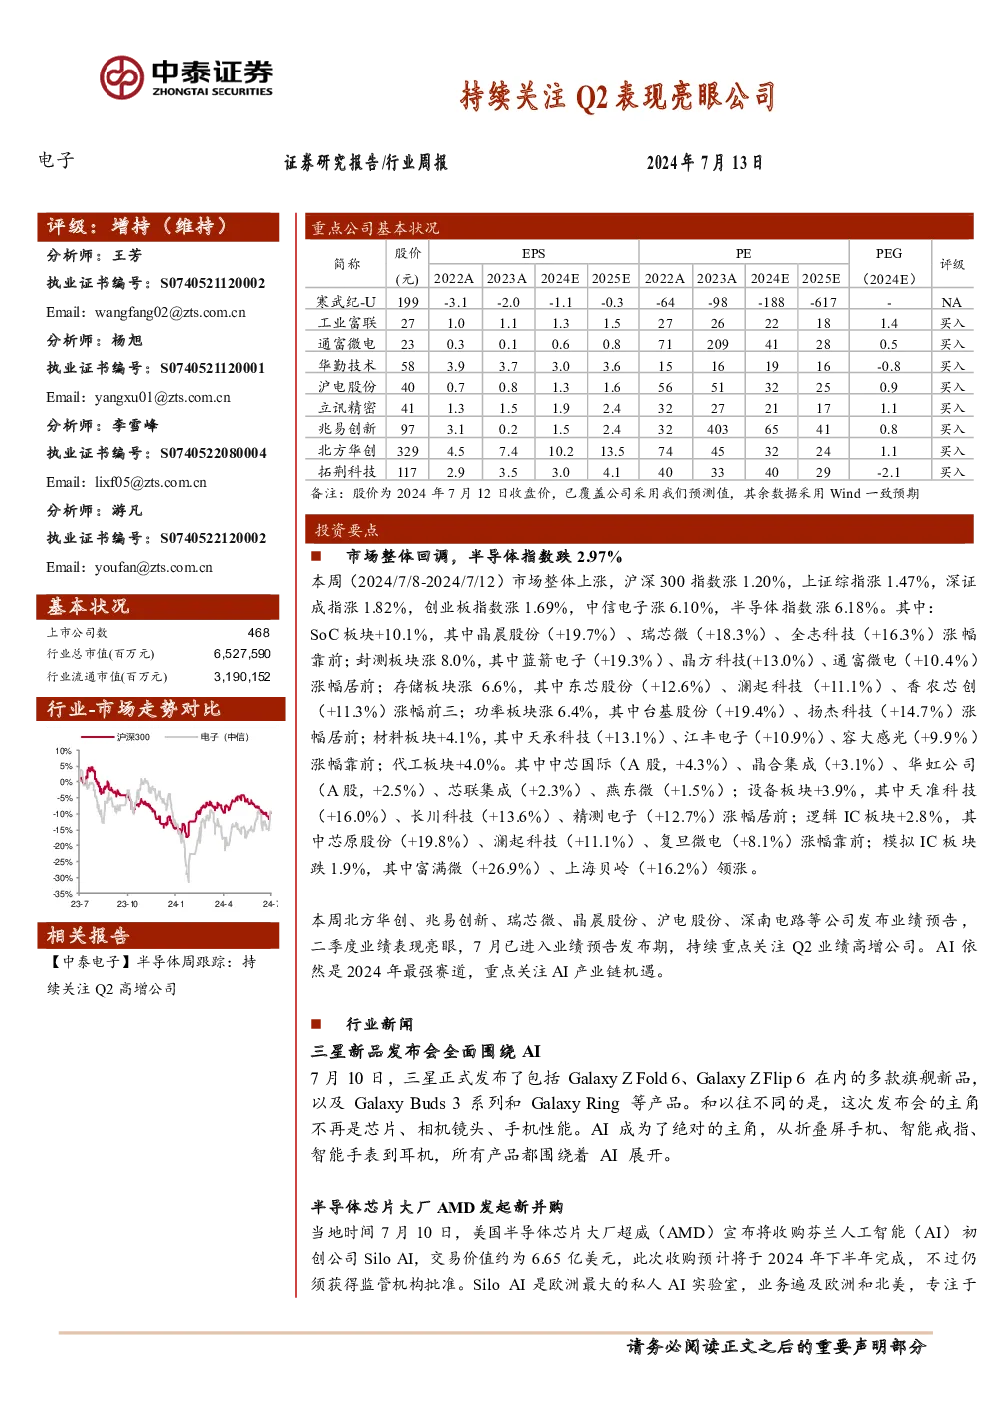Click the EPS column group header
This screenshot has width=993, height=1404.
click(x=533, y=254)
